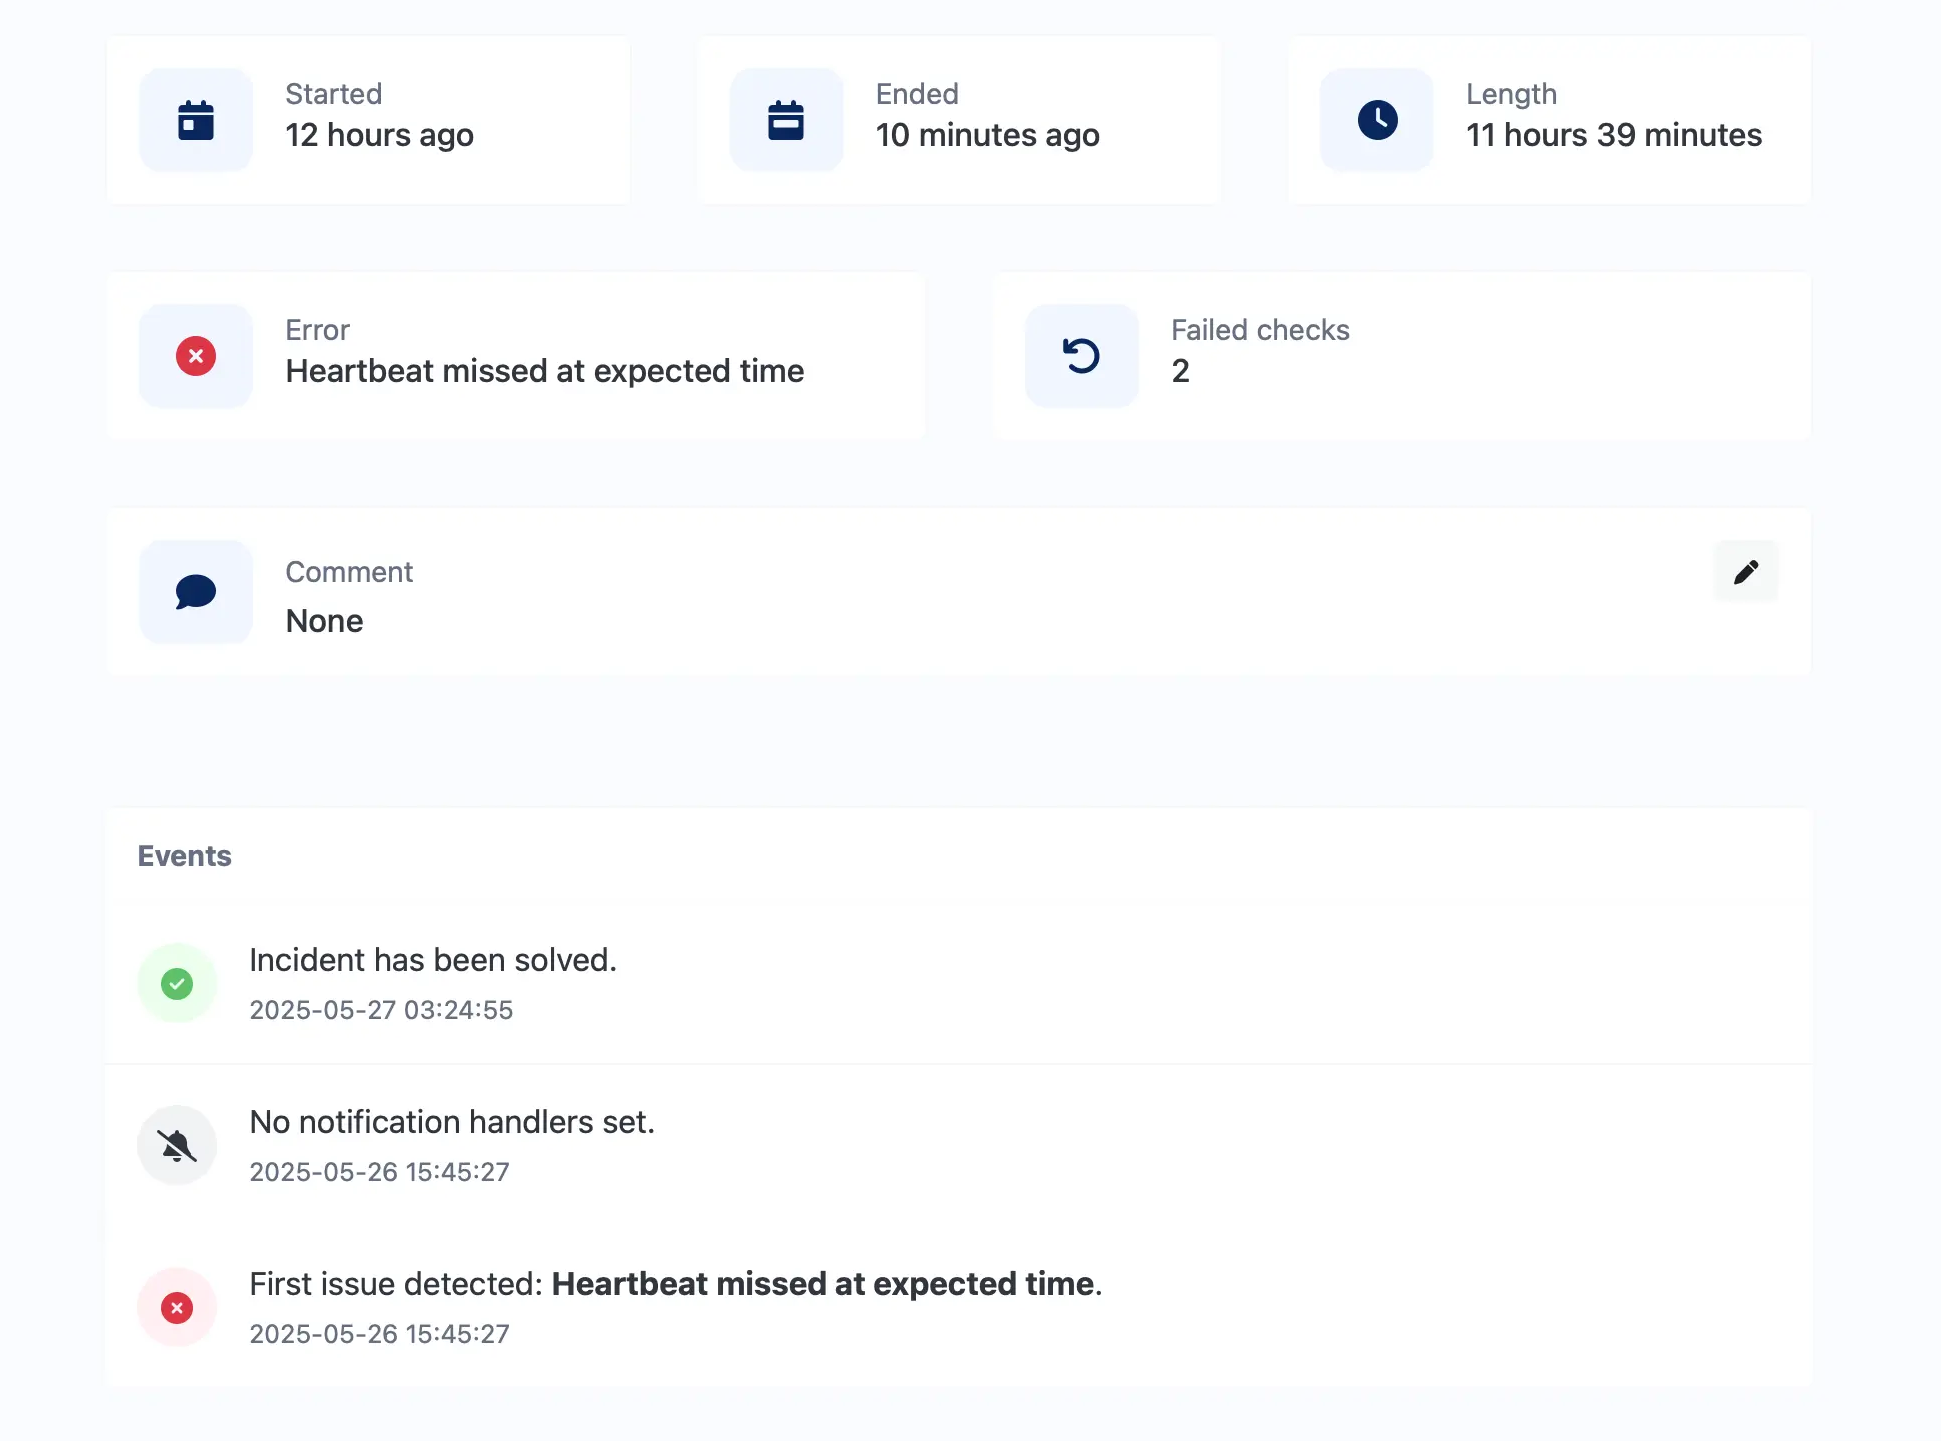
Task: Click the Failed checks retry icon
Action: coord(1082,356)
